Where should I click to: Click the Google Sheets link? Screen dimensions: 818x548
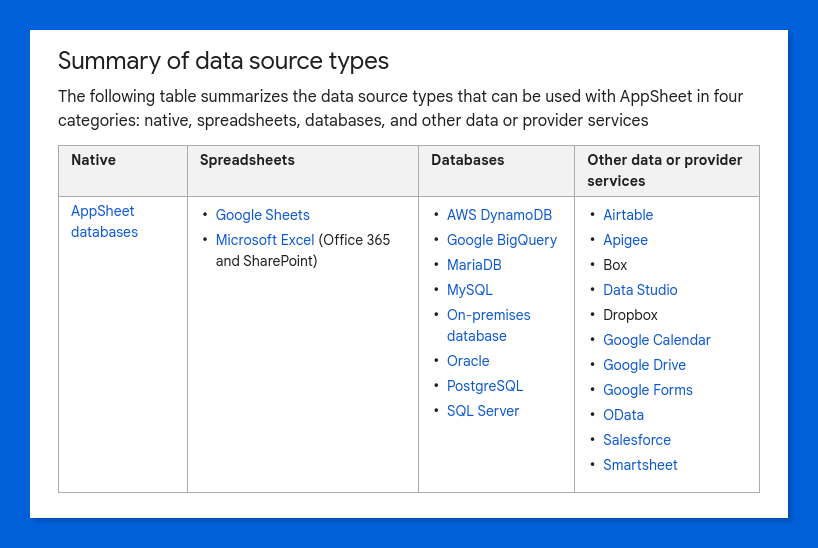(262, 215)
